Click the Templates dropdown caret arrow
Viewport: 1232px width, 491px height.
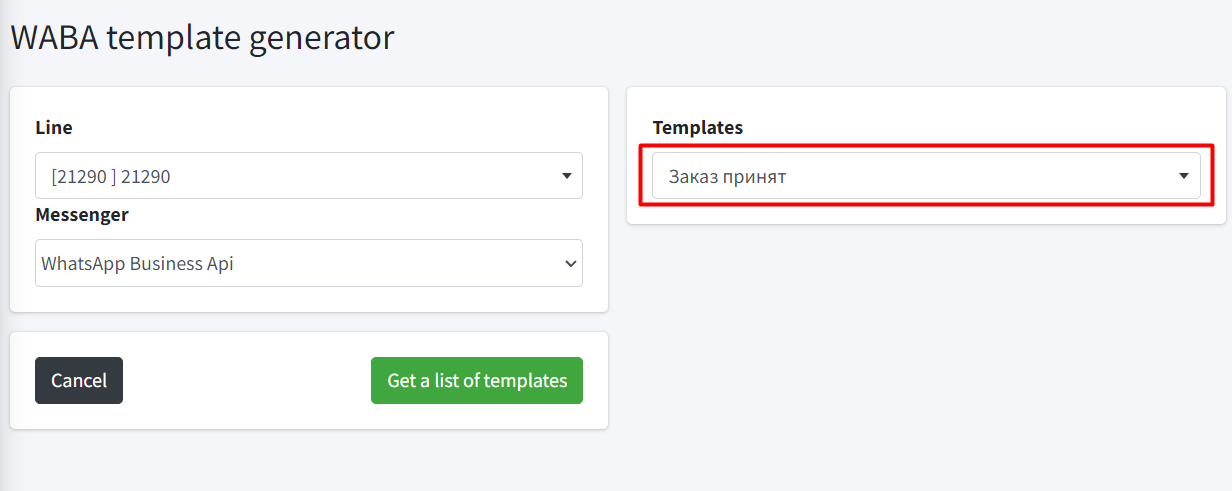click(x=1184, y=176)
